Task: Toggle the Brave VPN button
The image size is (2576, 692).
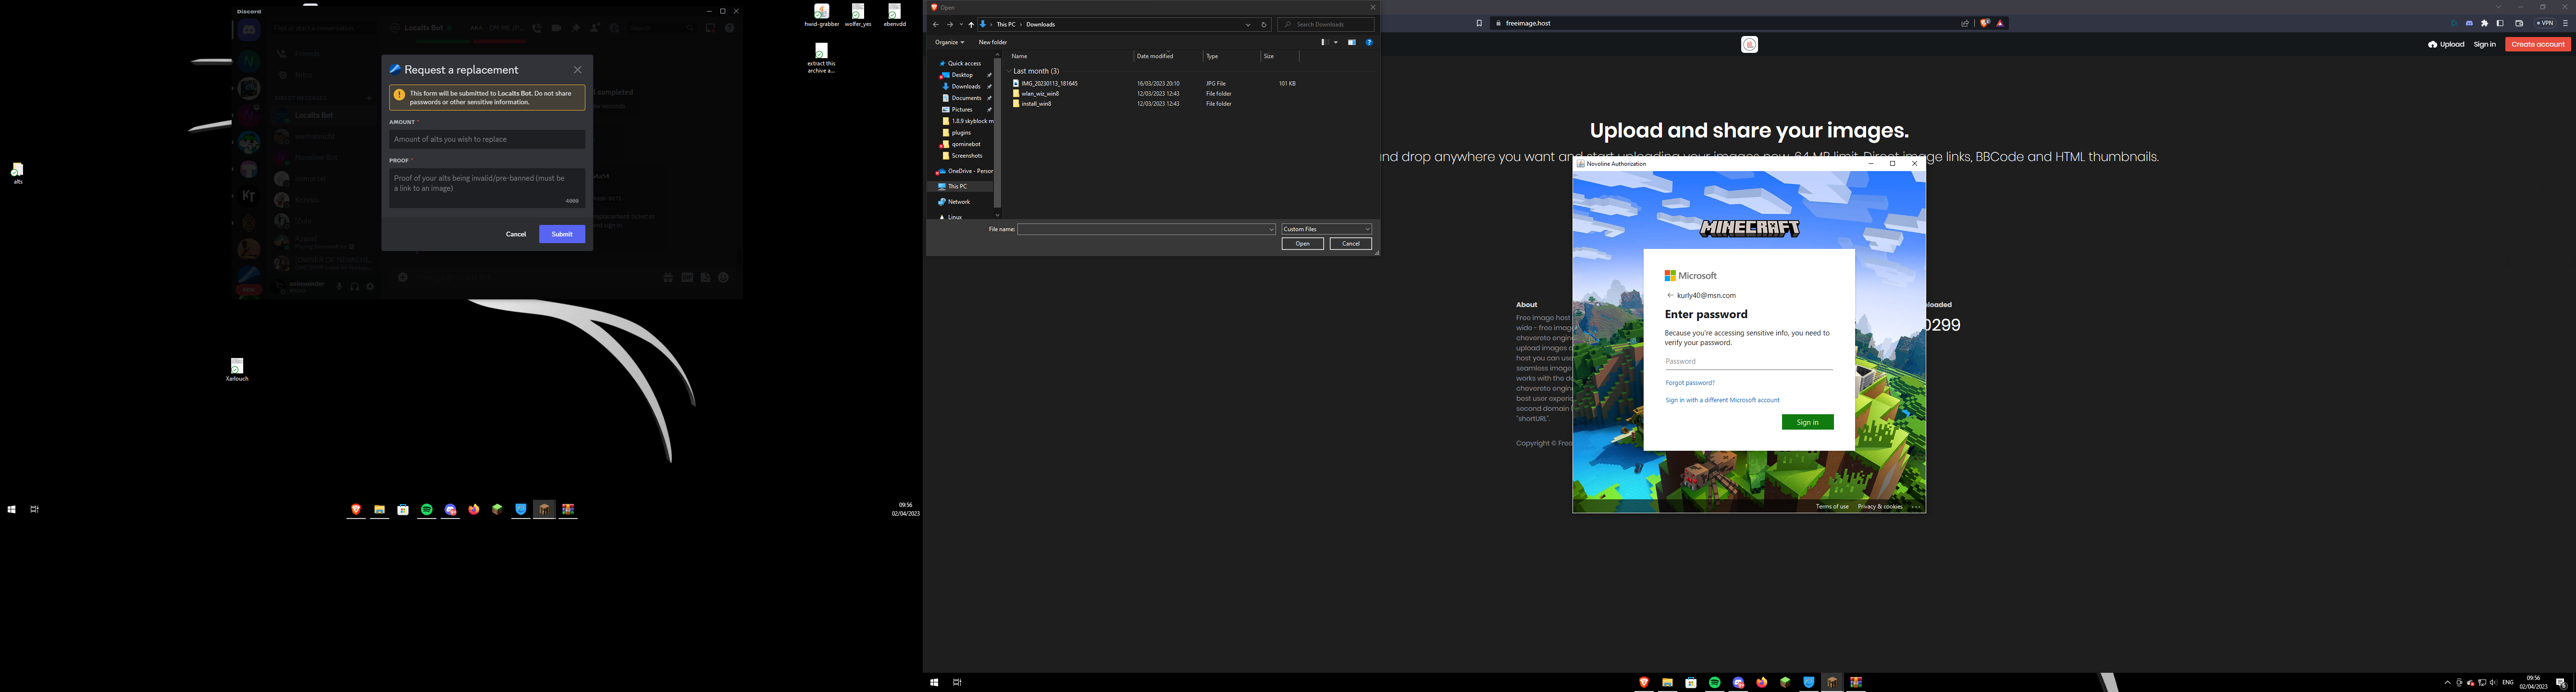Action: (x=2545, y=23)
